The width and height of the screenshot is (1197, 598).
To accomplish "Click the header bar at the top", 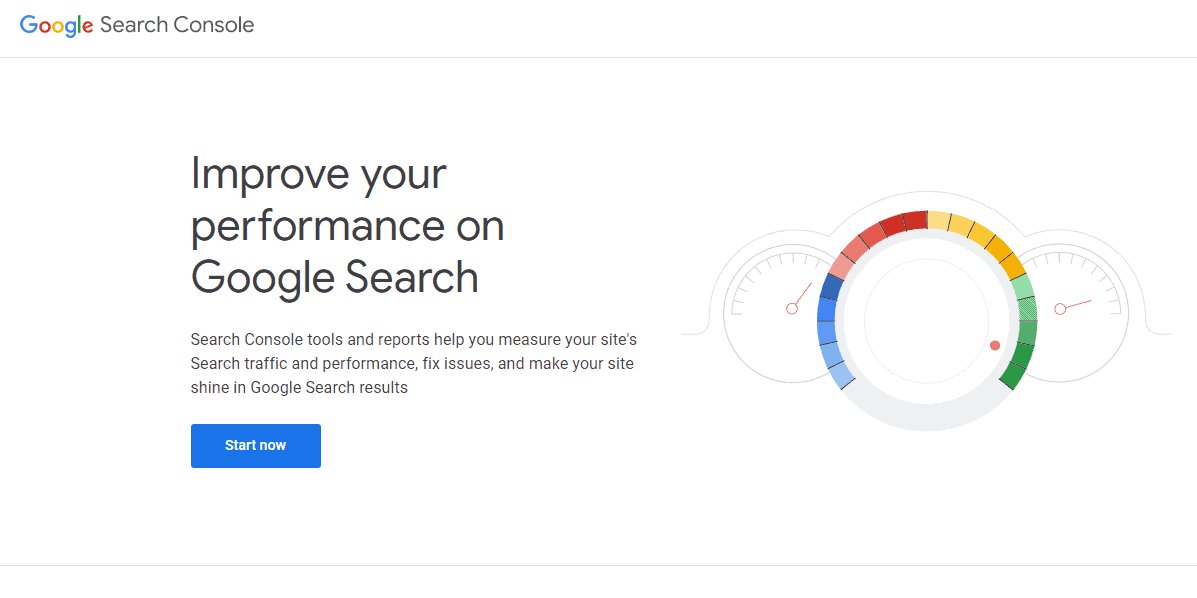I will tap(600, 27).
